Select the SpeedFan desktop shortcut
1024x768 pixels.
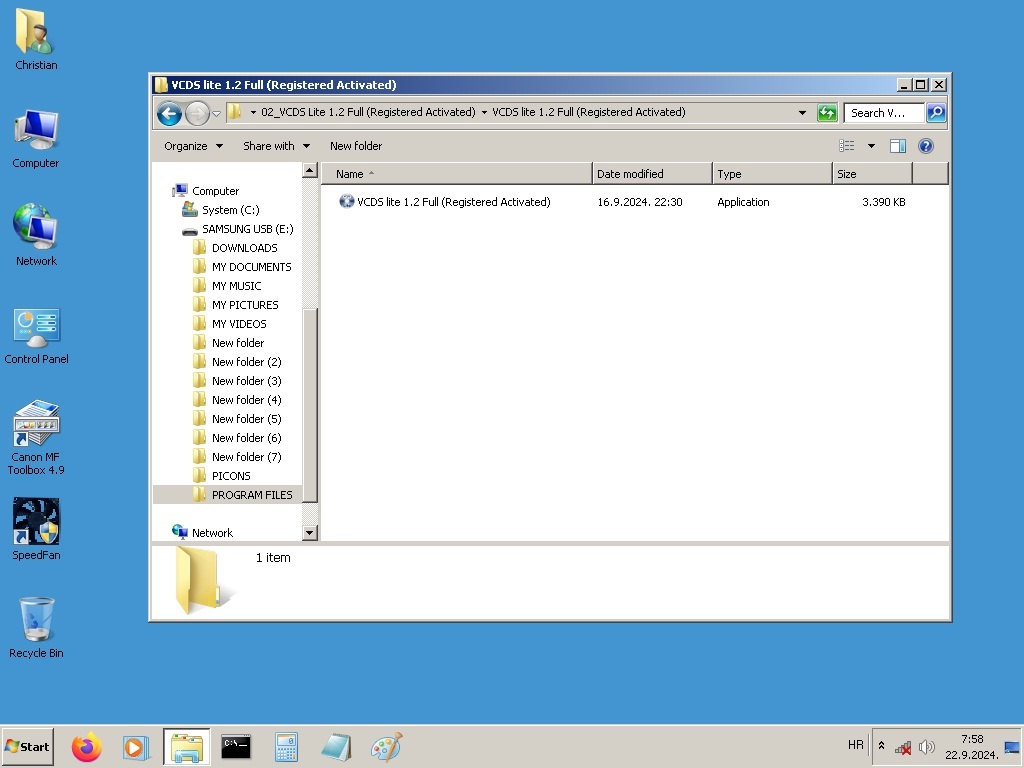(x=36, y=529)
